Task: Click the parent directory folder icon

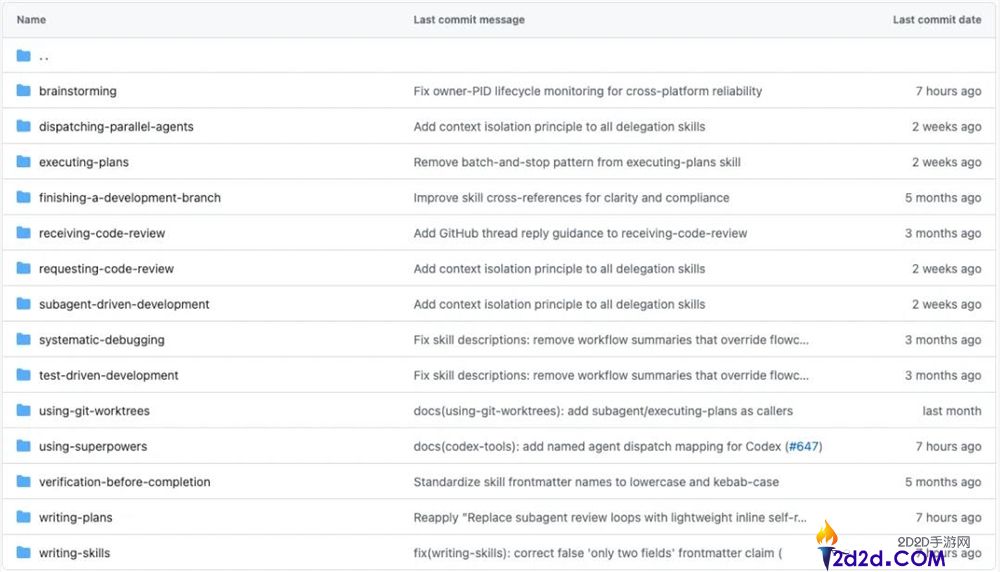Action: pos(24,56)
